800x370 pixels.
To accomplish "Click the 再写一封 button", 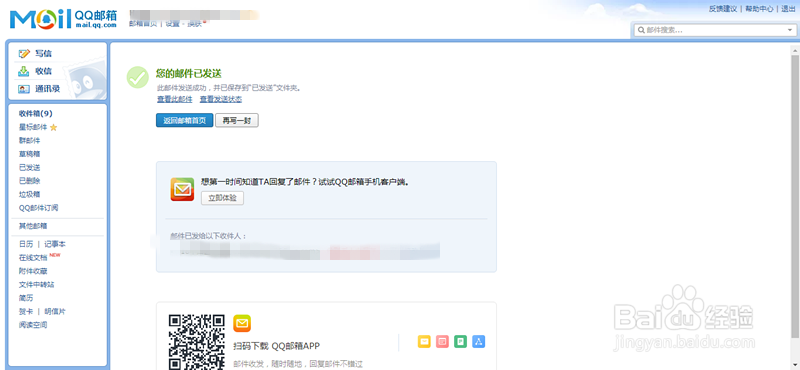I will 237,121.
